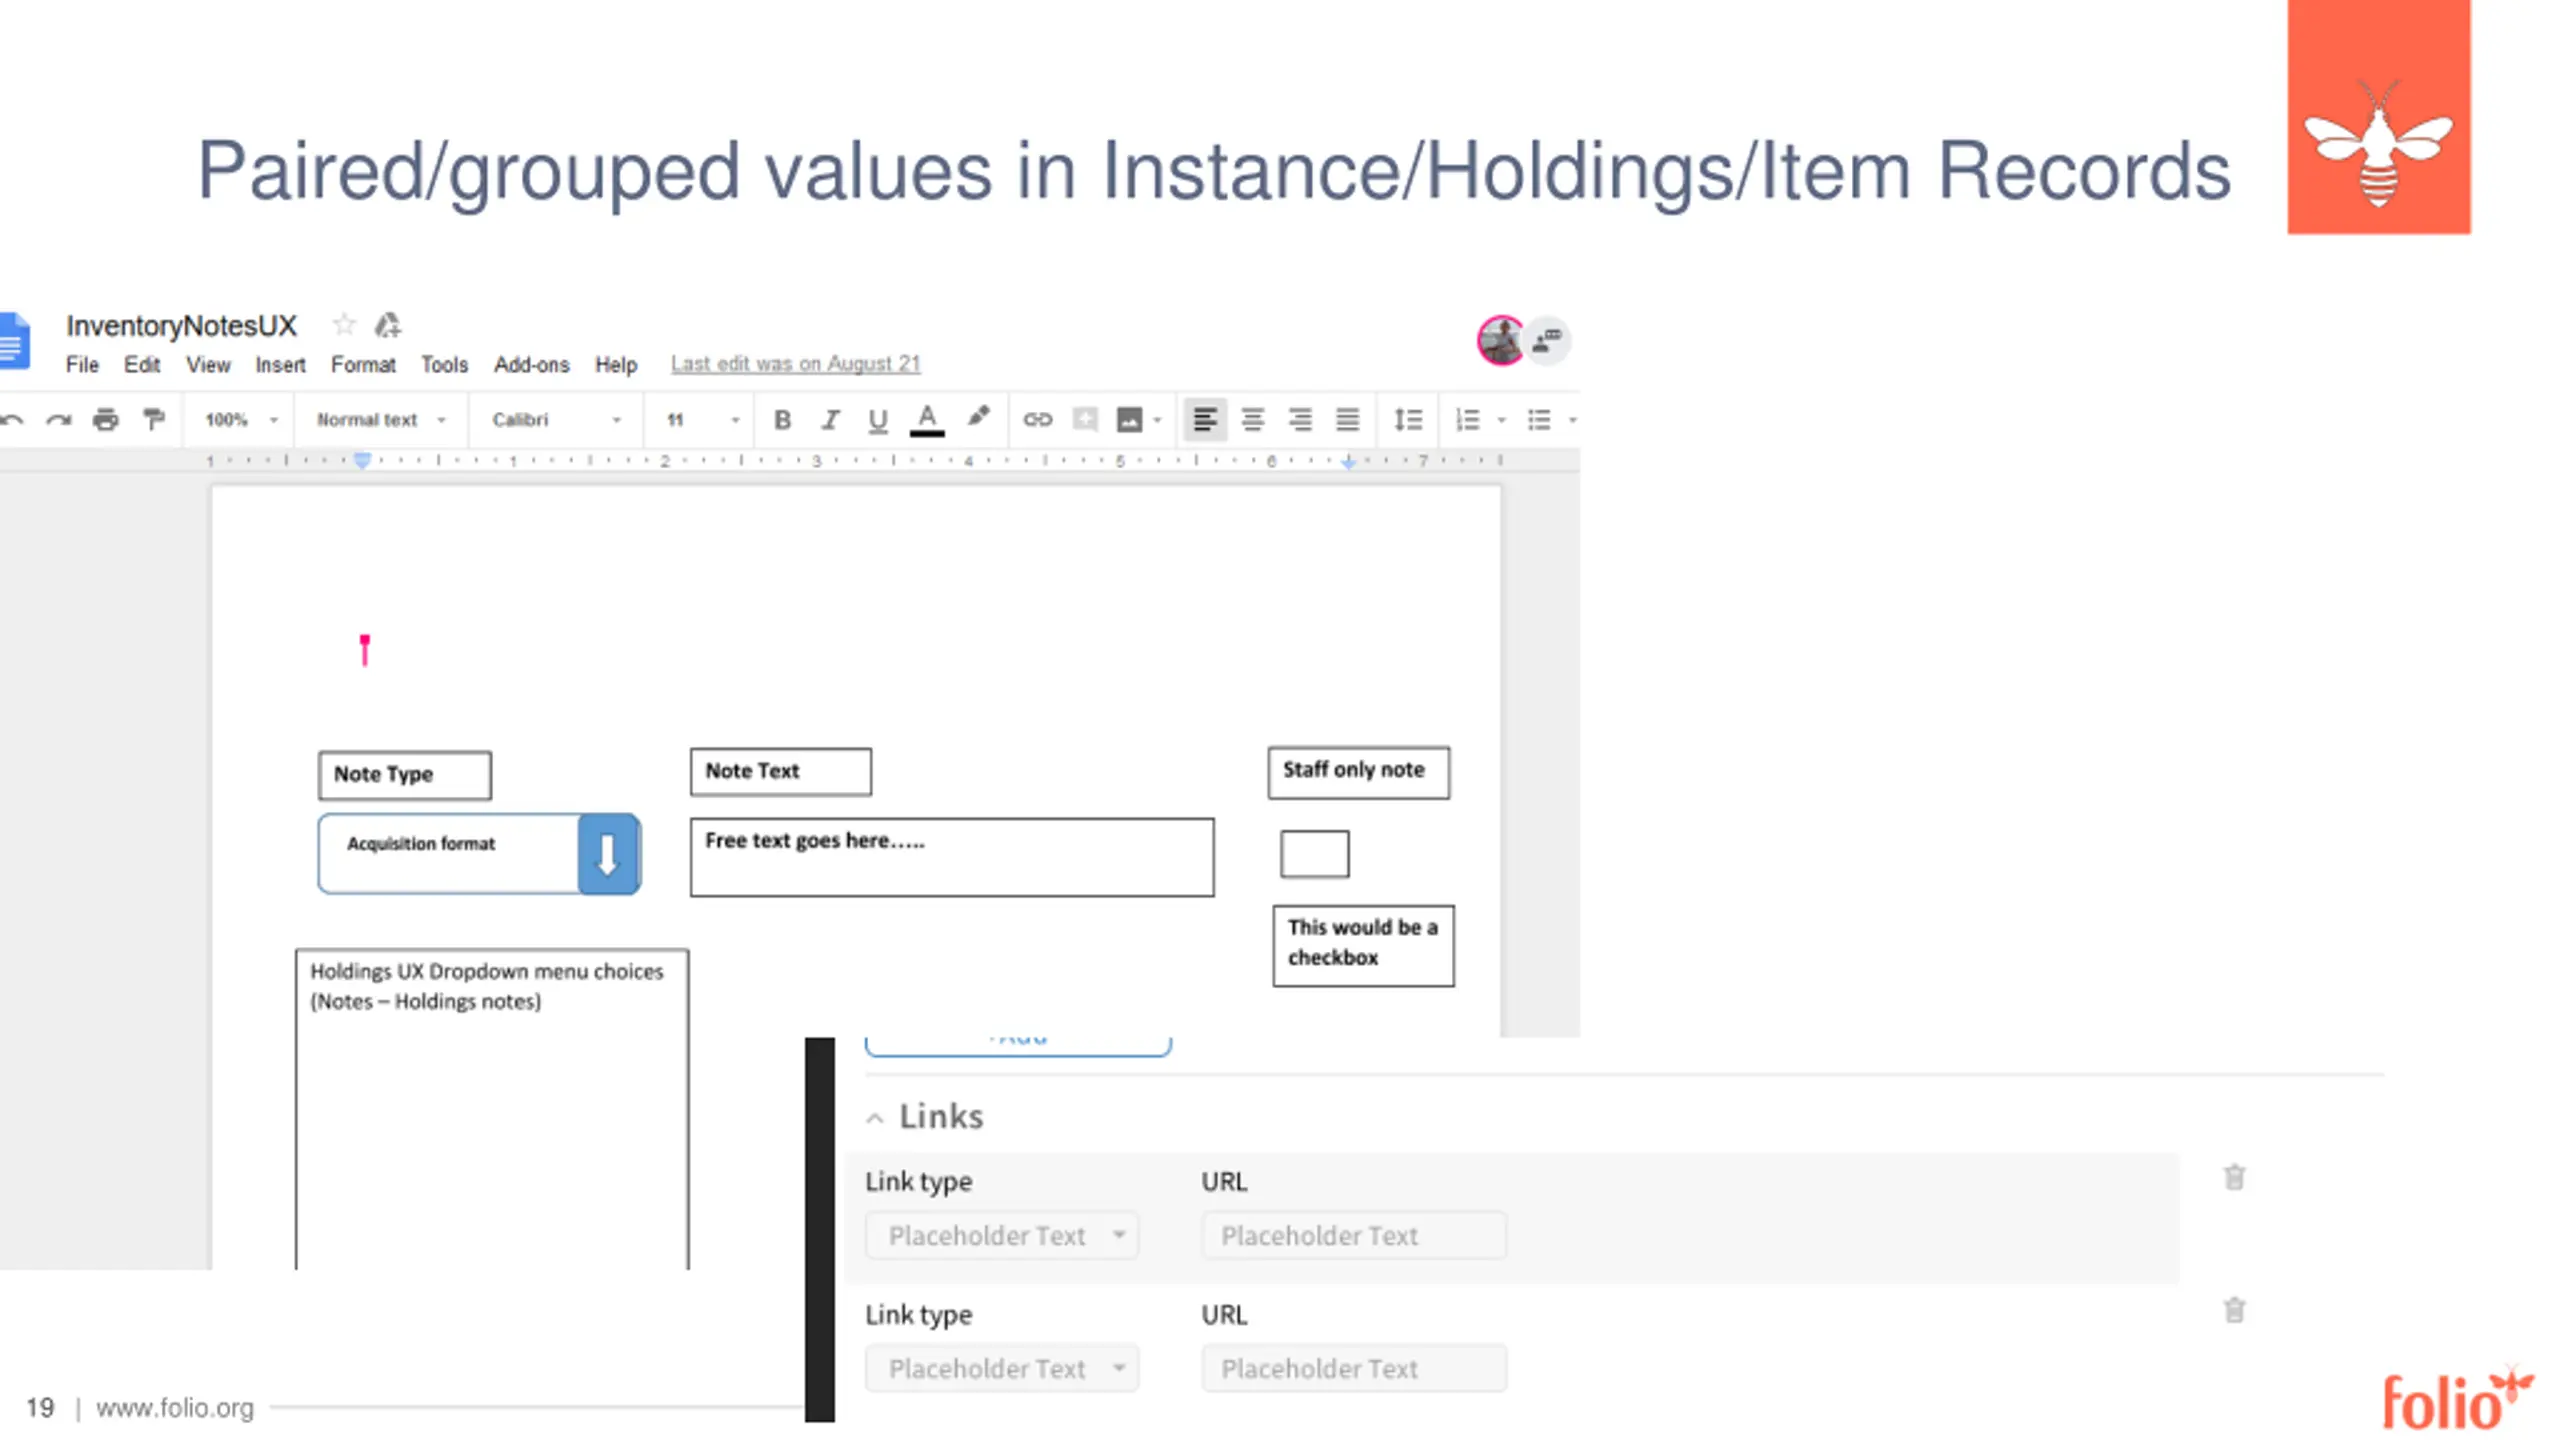The image size is (2560, 1440).
Task: Open the Format menu
Action: [x=363, y=365]
